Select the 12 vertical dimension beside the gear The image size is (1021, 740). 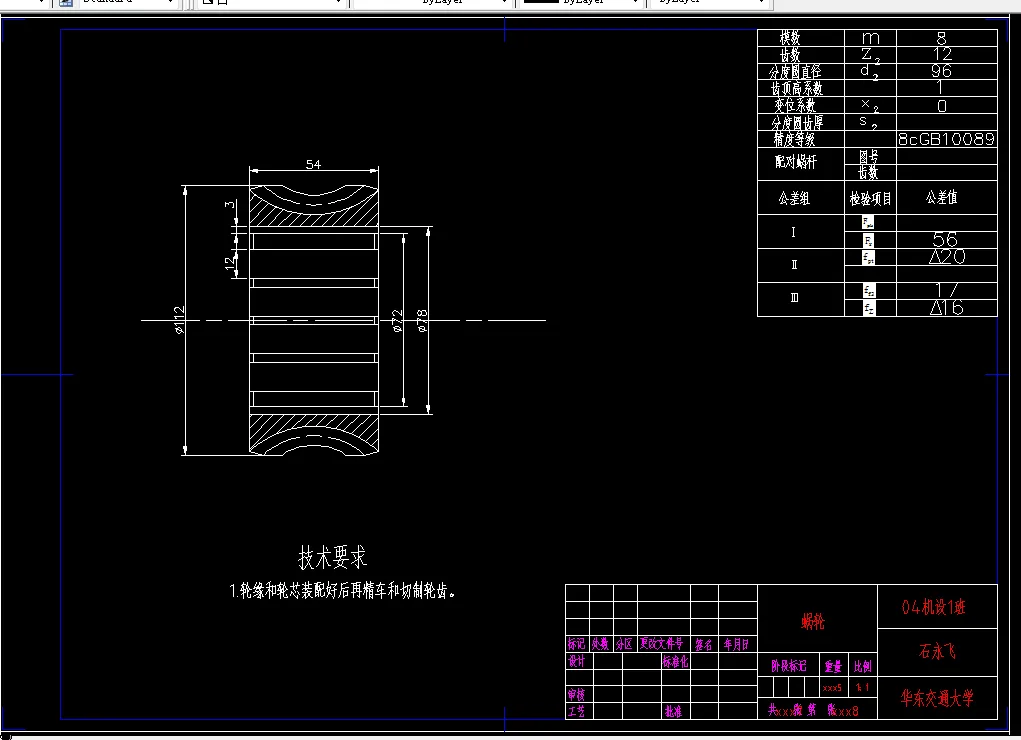coord(229,263)
